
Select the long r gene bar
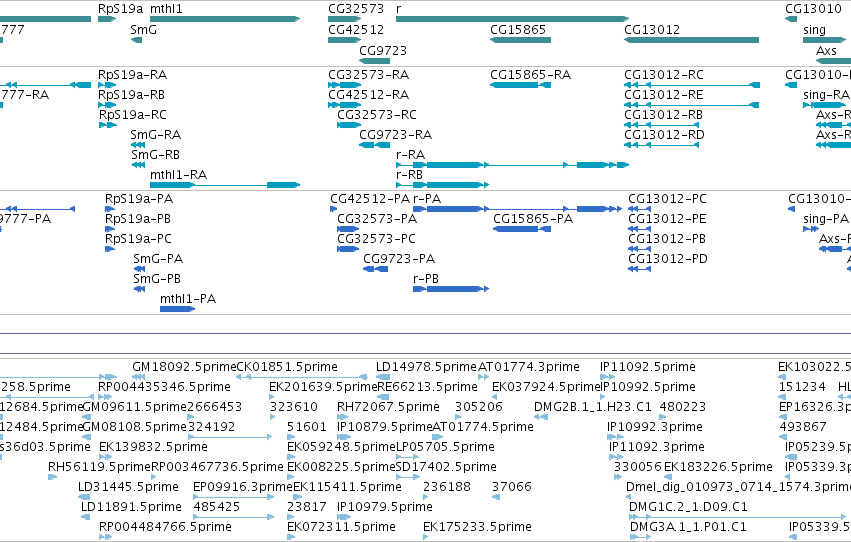(512, 19)
